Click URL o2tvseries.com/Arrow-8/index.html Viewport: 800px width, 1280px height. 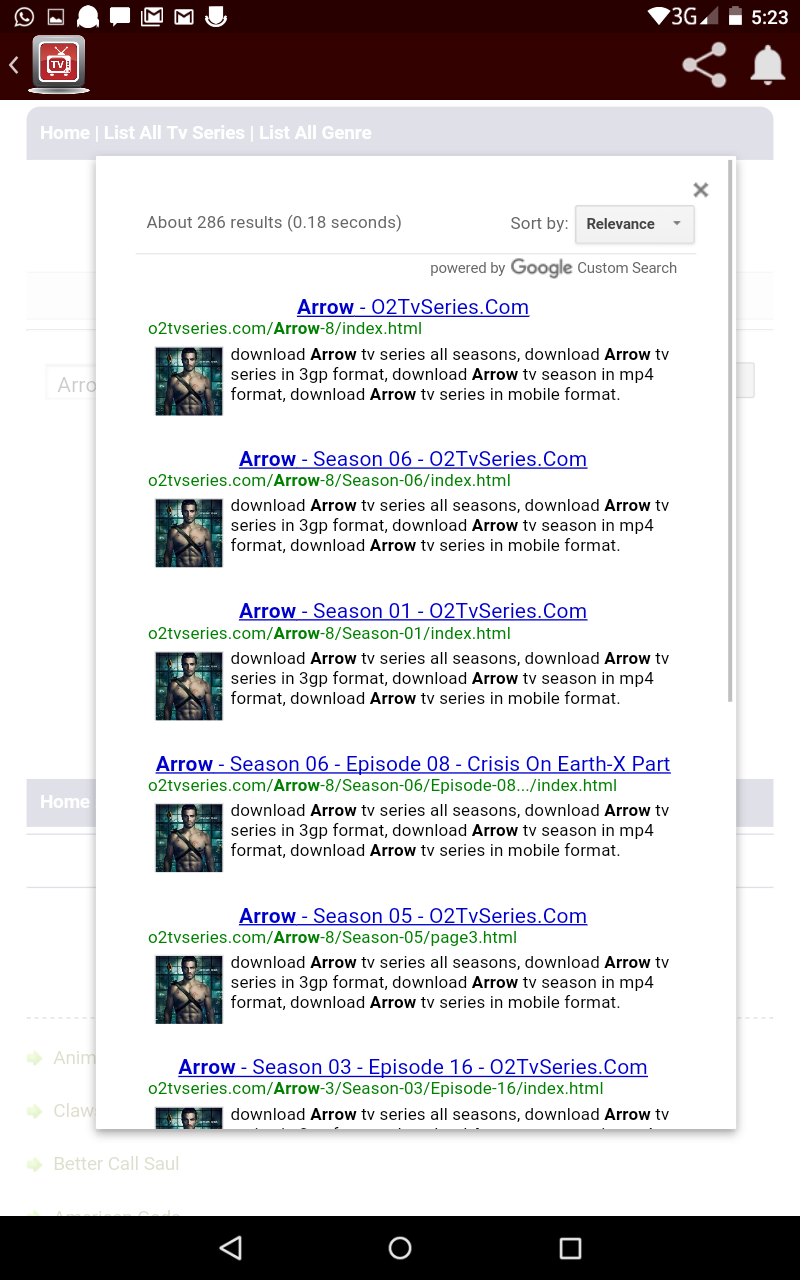(285, 329)
